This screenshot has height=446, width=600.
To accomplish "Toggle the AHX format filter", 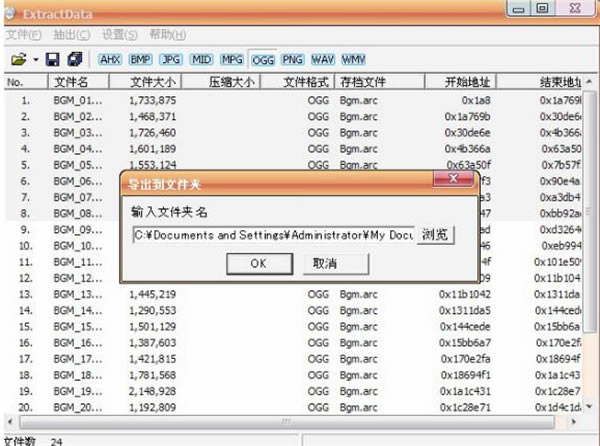I will click(x=110, y=59).
